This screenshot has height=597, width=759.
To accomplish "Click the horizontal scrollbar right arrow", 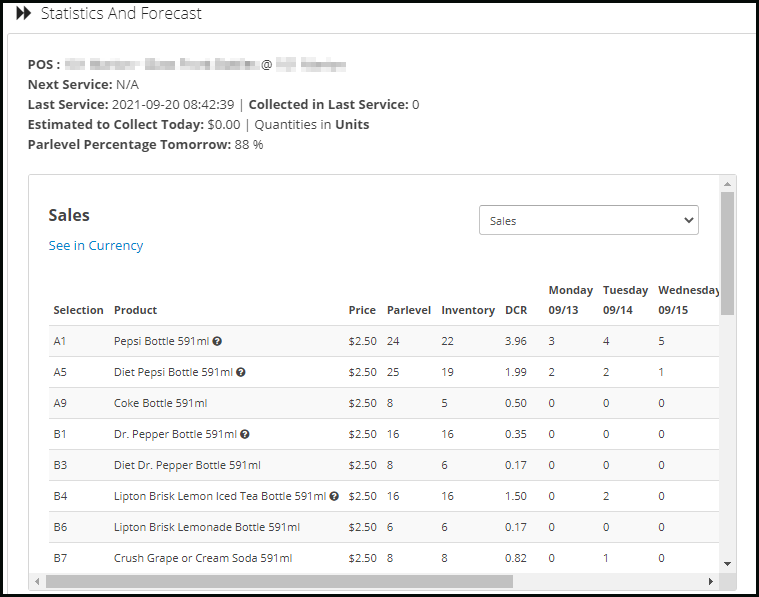I will [x=711, y=581].
